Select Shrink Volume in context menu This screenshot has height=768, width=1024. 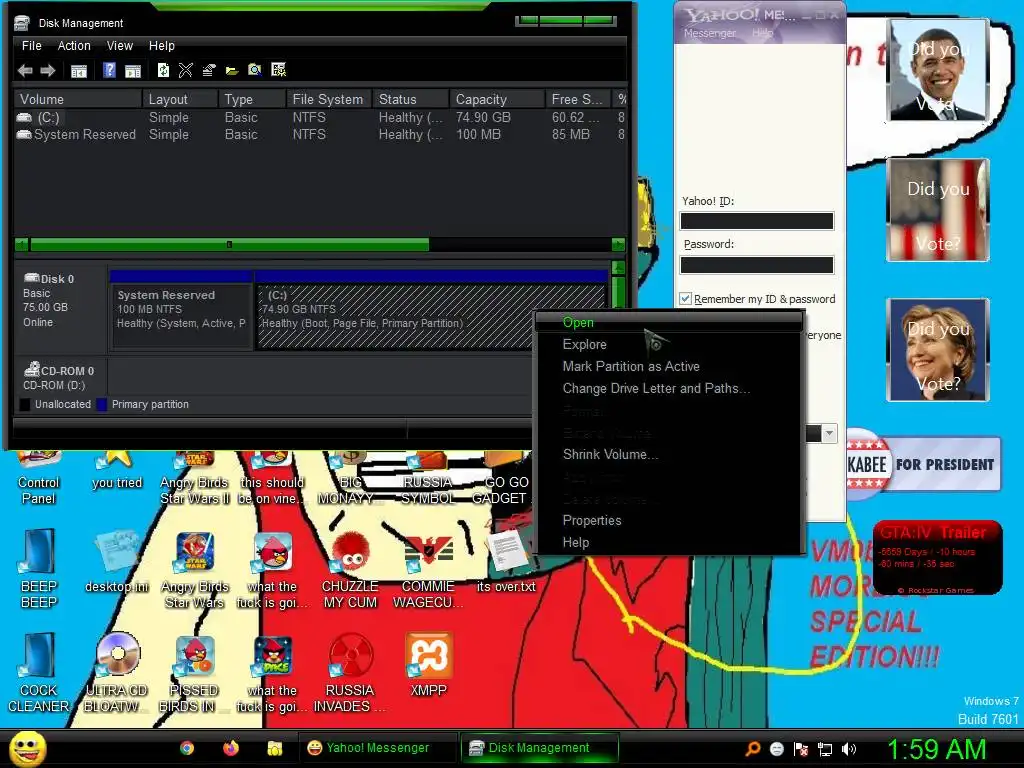669,455
